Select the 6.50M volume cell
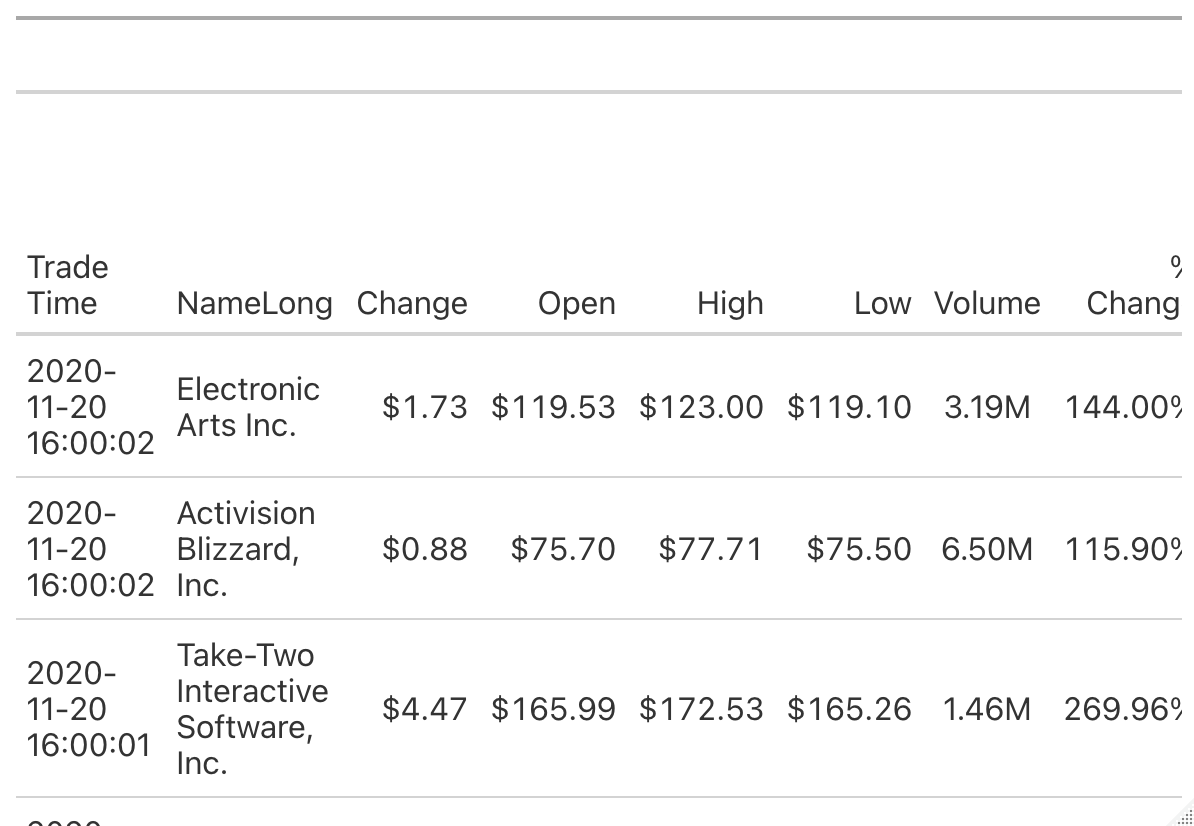This screenshot has width=1194, height=826. pos(987,549)
